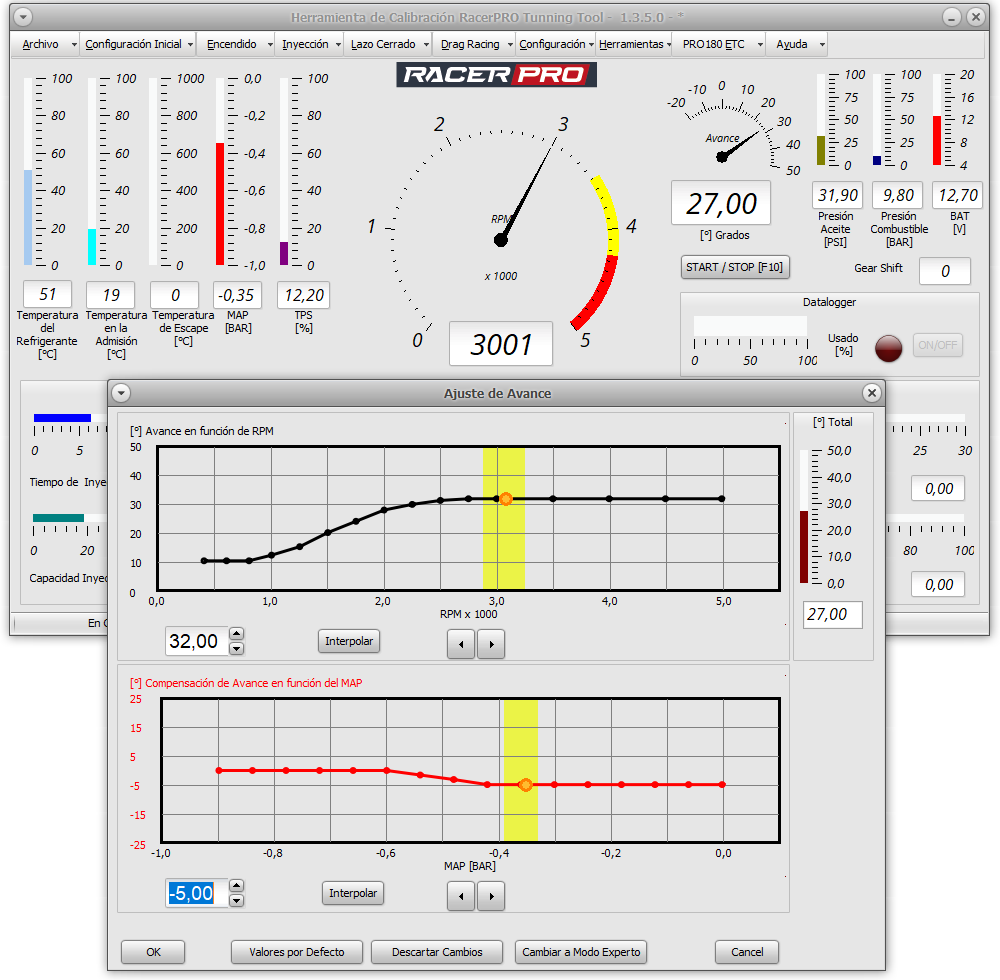Click Valores por Defecto button
Viewport: 1000px width, 980px height.
point(297,952)
